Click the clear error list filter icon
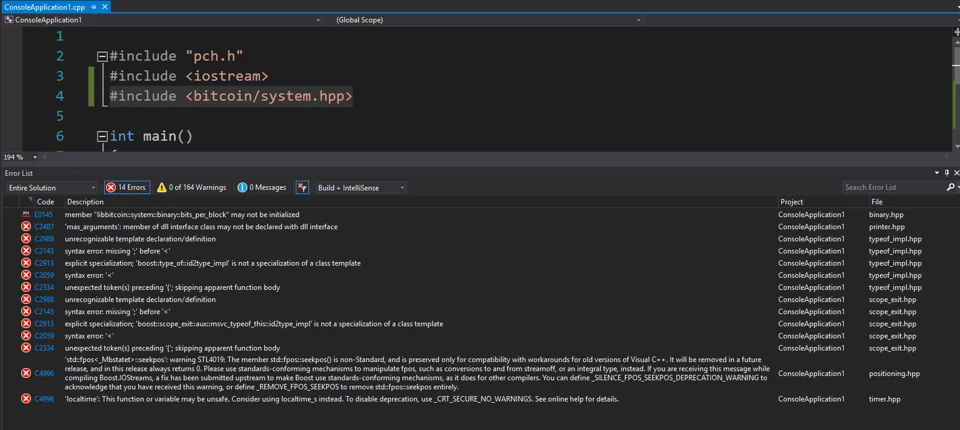 [x=302, y=187]
